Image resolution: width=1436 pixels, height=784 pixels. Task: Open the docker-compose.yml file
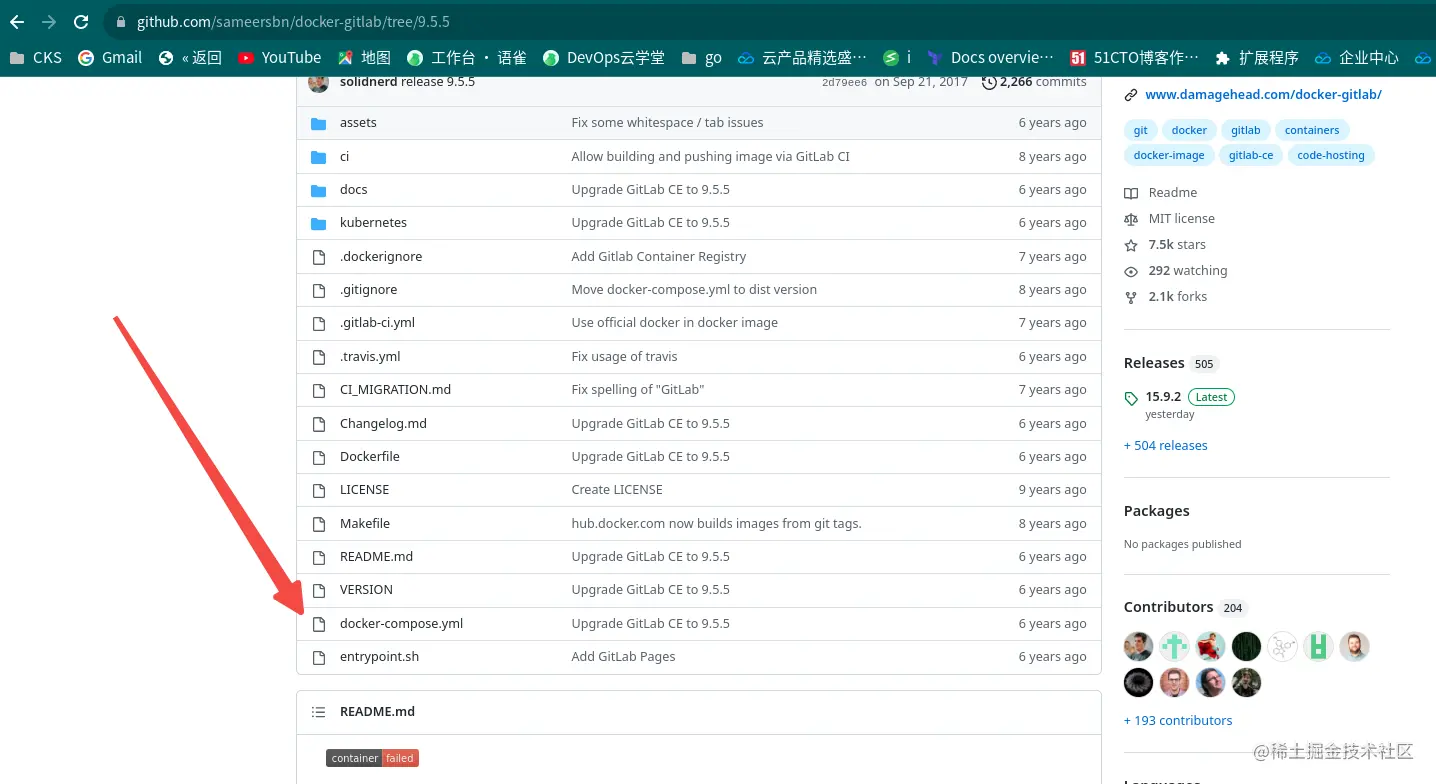[x=401, y=624]
